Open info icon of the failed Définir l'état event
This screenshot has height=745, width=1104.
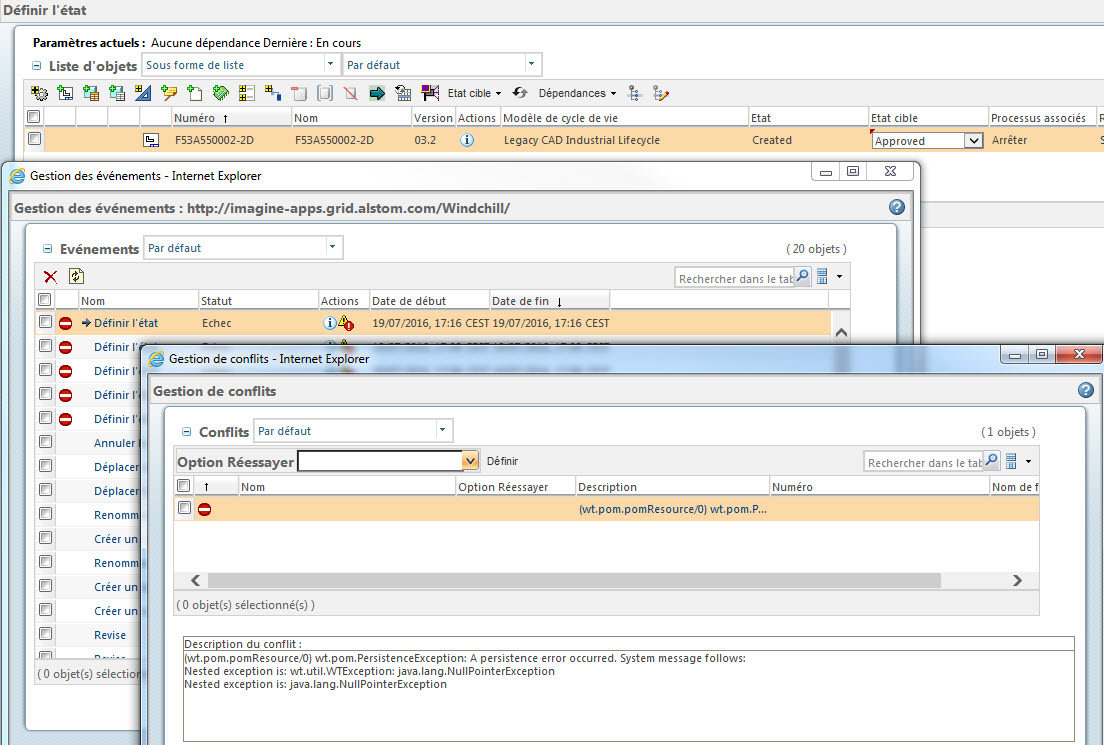click(x=329, y=323)
